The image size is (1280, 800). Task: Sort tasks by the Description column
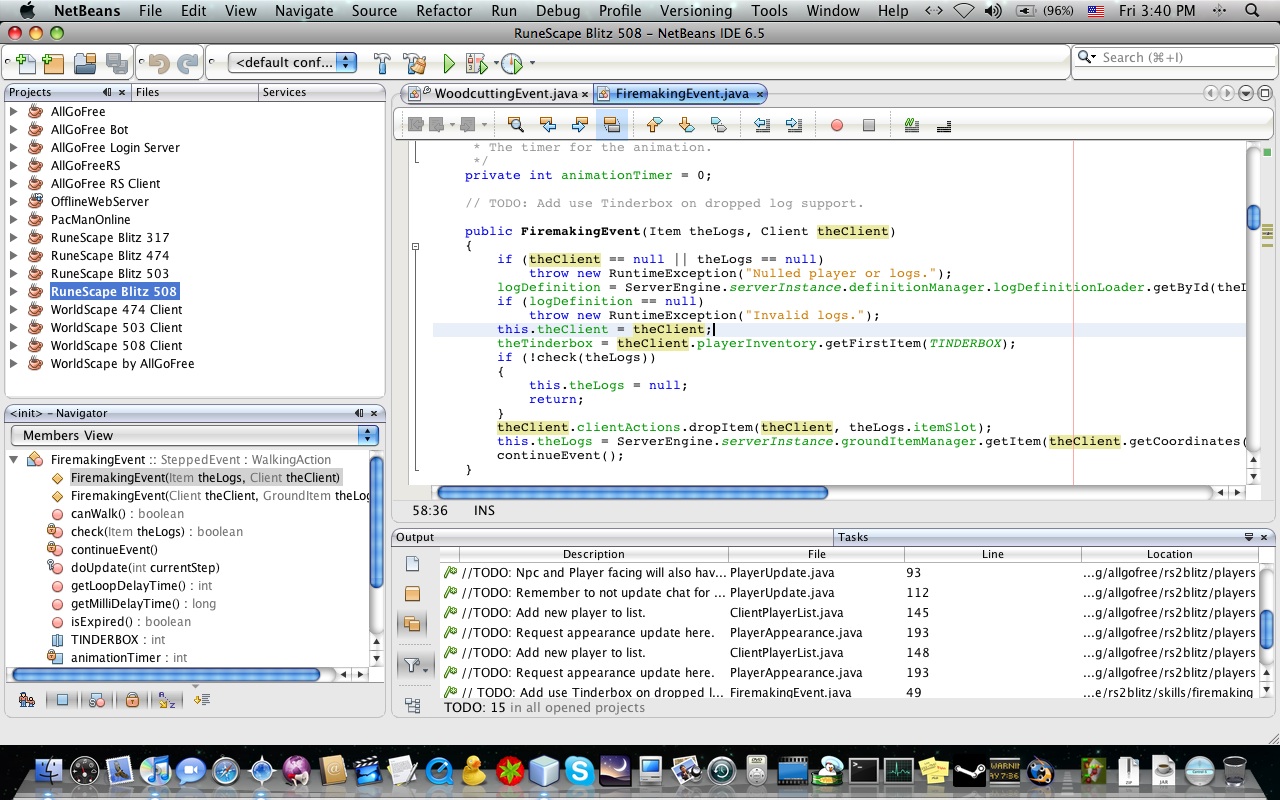593,554
